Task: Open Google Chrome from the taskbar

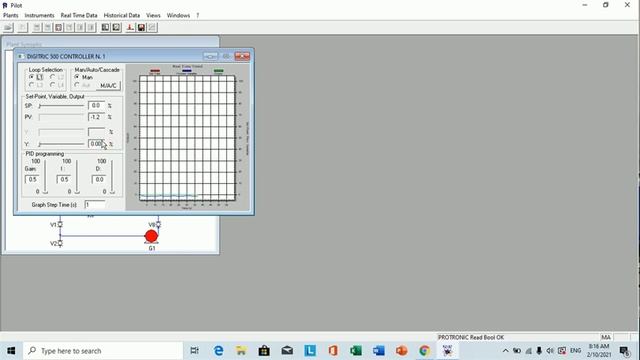Action: [x=424, y=351]
